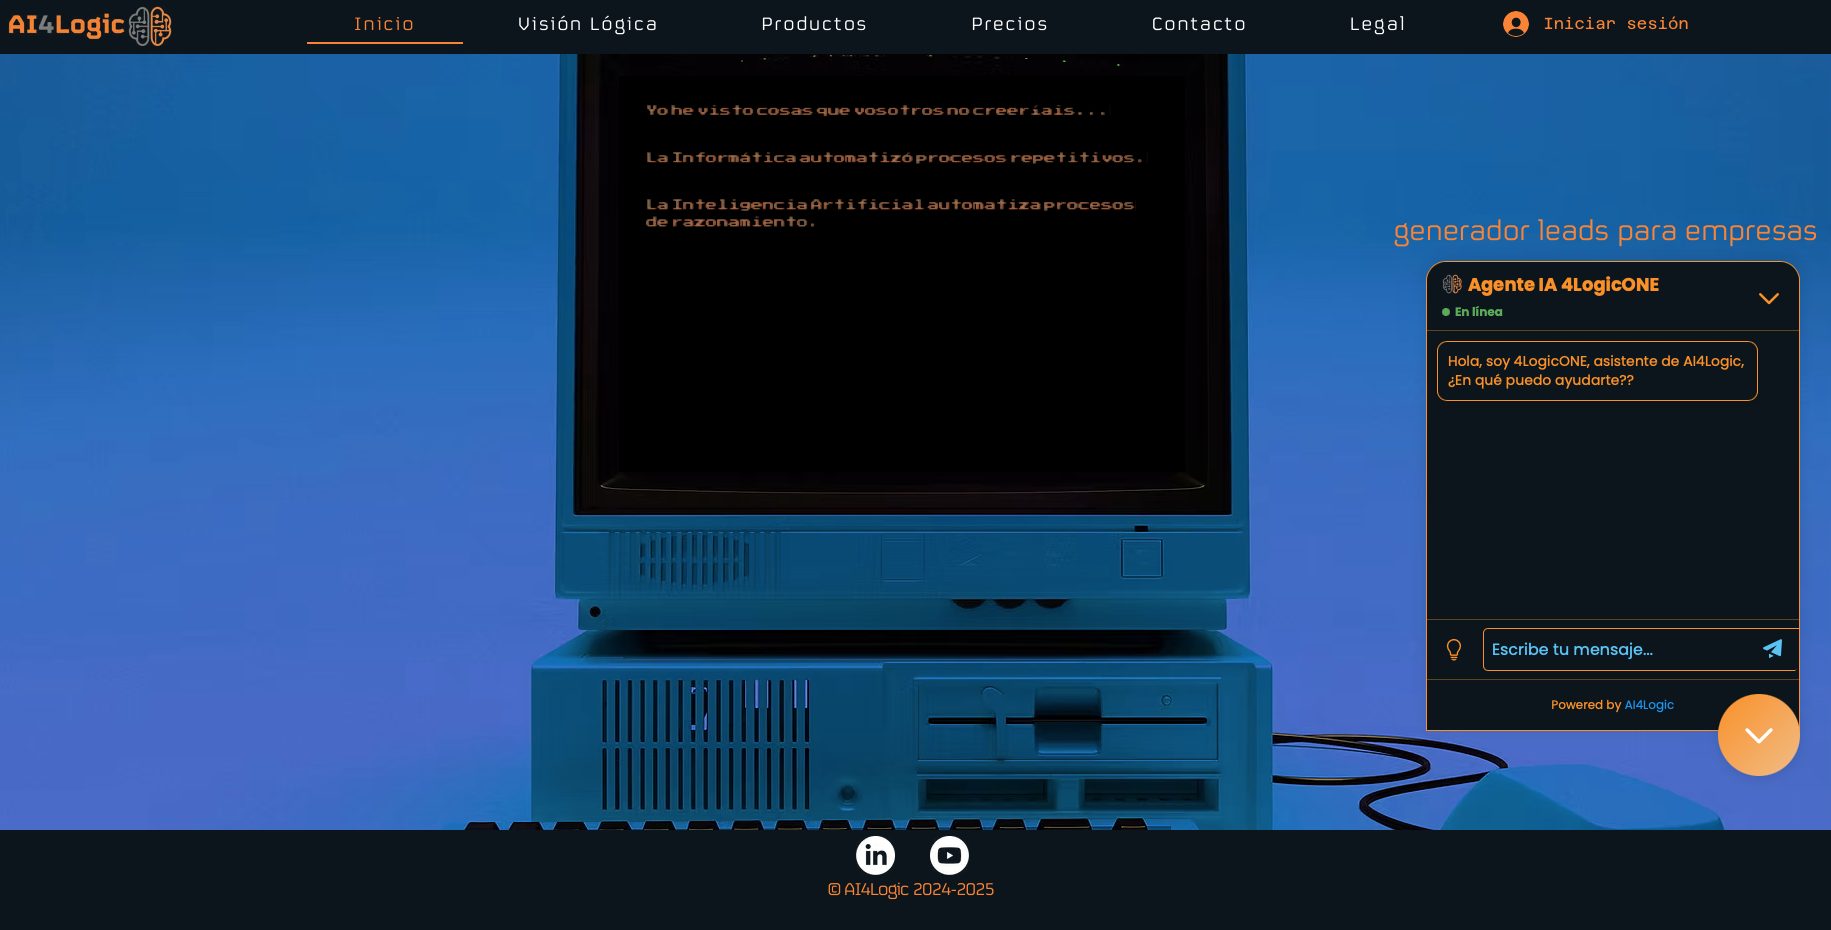1831x930 pixels.
Task: Click the AI4Logic logo text
Action: 66,25
